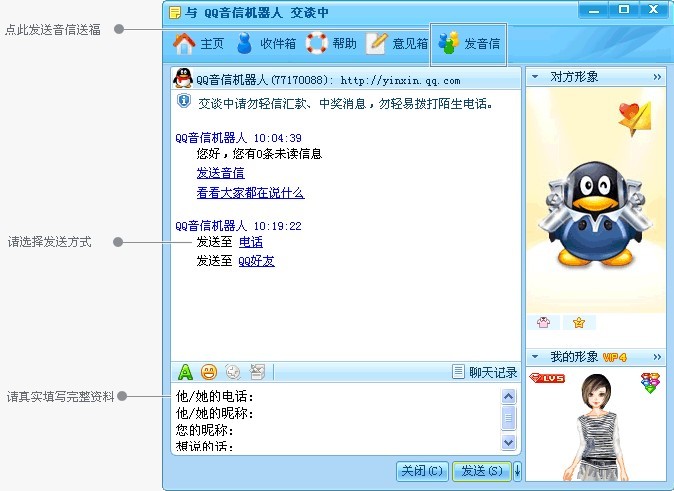The width and height of the screenshot is (674, 491).
Task: Choose the 电话 send-to link
Action: [251, 242]
